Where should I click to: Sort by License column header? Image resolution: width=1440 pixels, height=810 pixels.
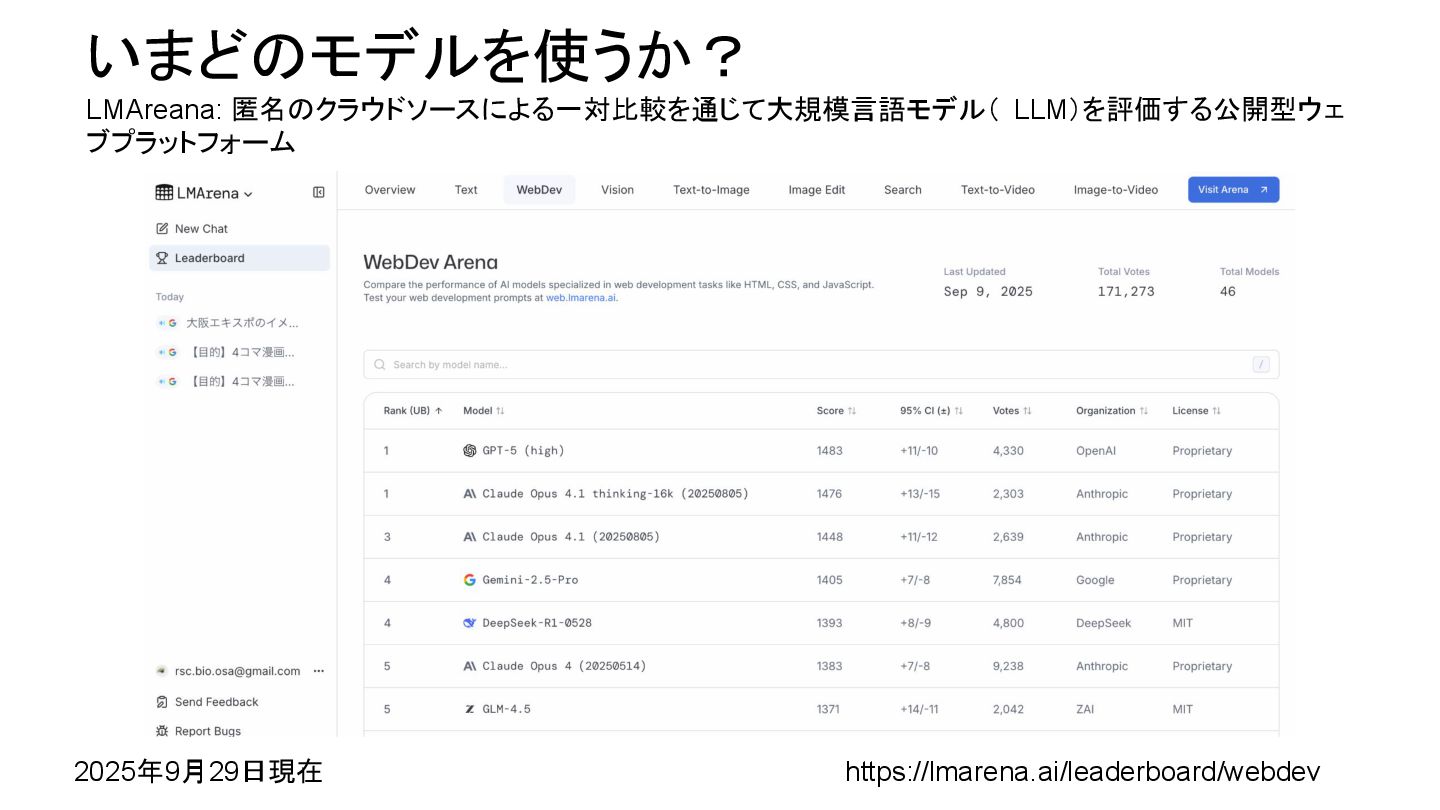pos(1196,411)
